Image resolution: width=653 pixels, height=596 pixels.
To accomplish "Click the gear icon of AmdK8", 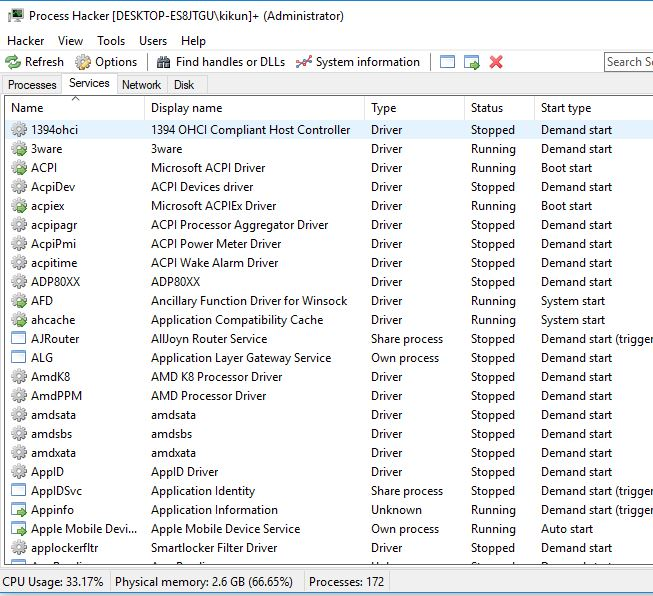I will coord(19,377).
